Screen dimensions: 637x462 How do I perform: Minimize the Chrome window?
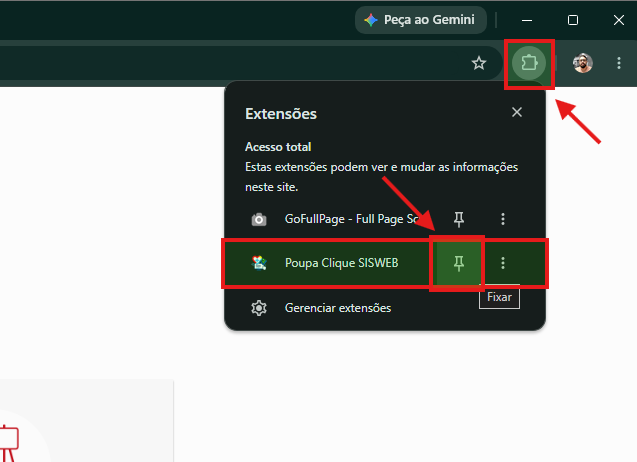527,20
